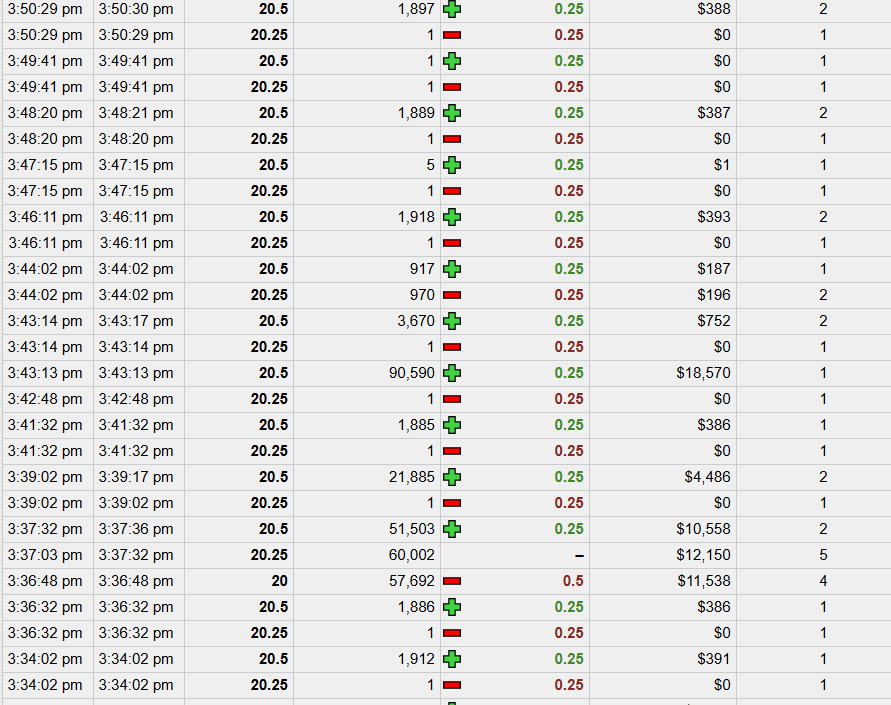Click the 3:39:17 pm end time
The height and width of the screenshot is (705, 891).
pos(136,477)
